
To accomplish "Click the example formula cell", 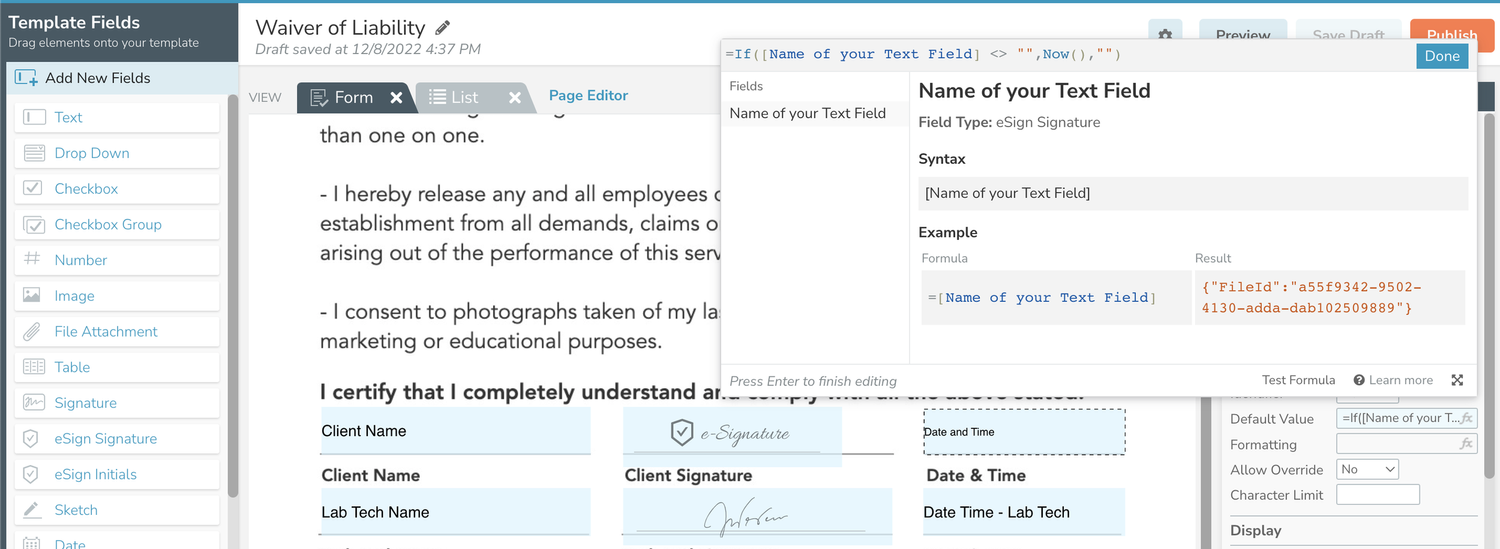I will point(1056,297).
